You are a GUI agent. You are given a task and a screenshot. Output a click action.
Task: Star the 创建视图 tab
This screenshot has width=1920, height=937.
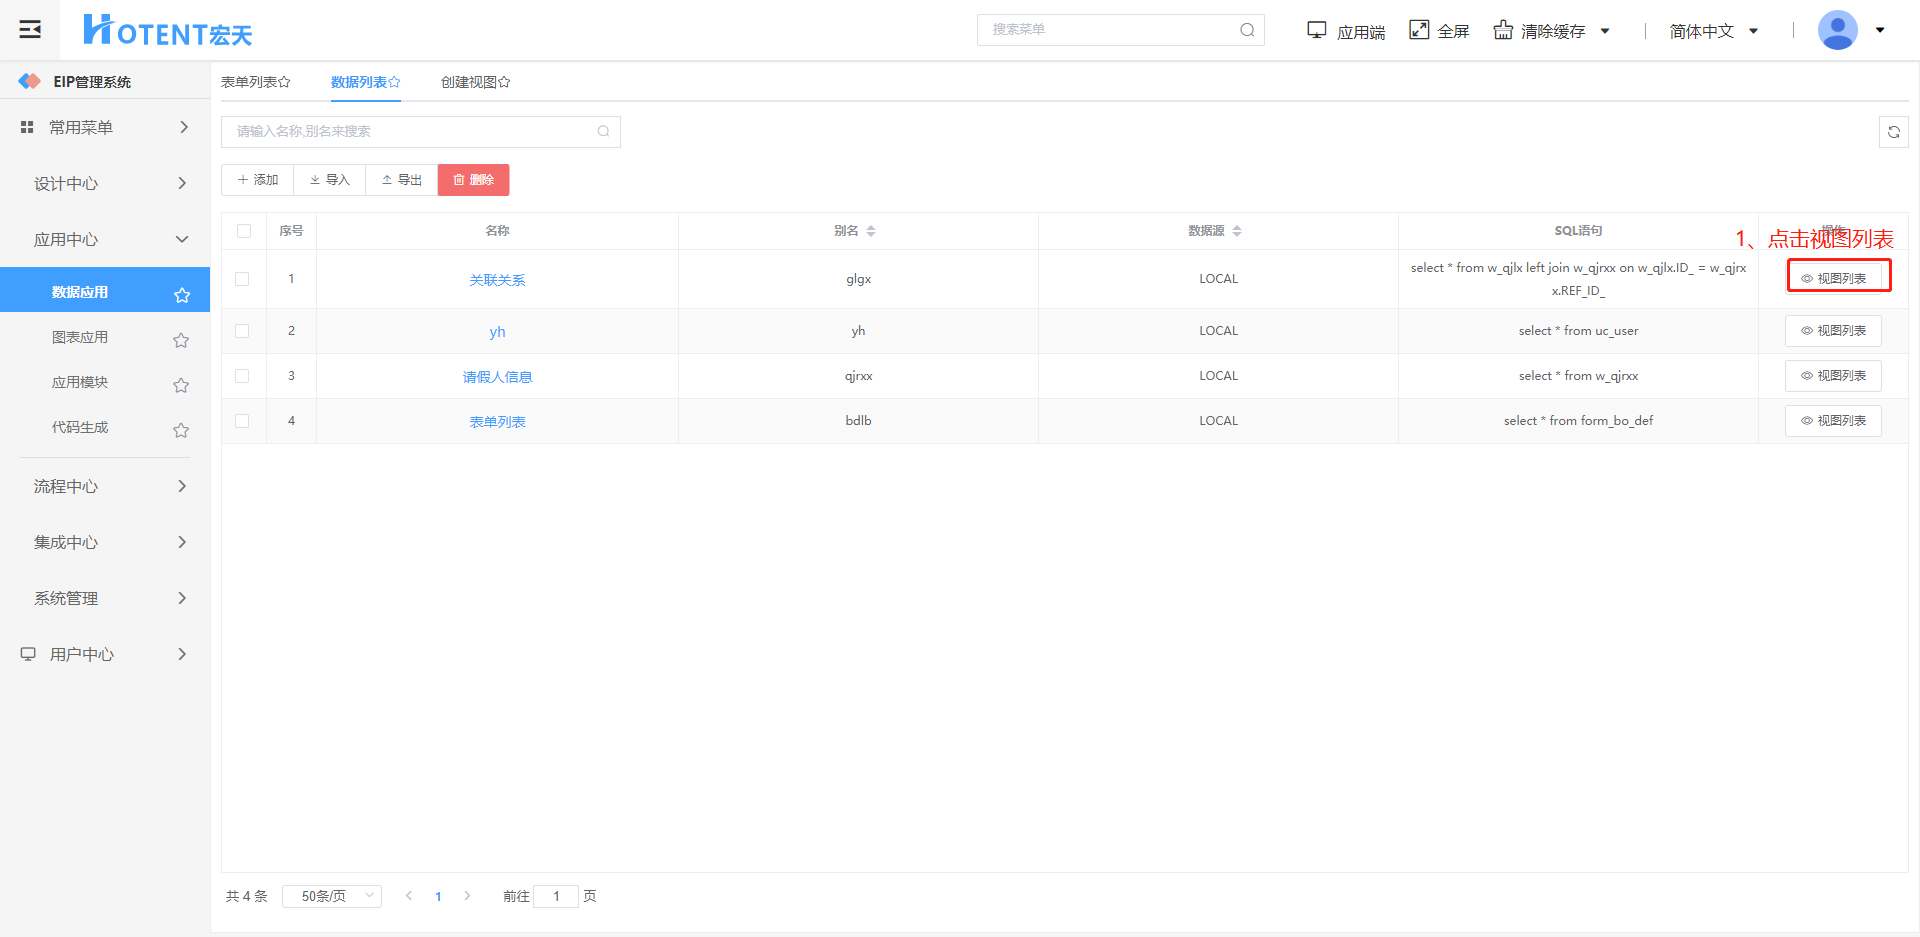click(505, 82)
